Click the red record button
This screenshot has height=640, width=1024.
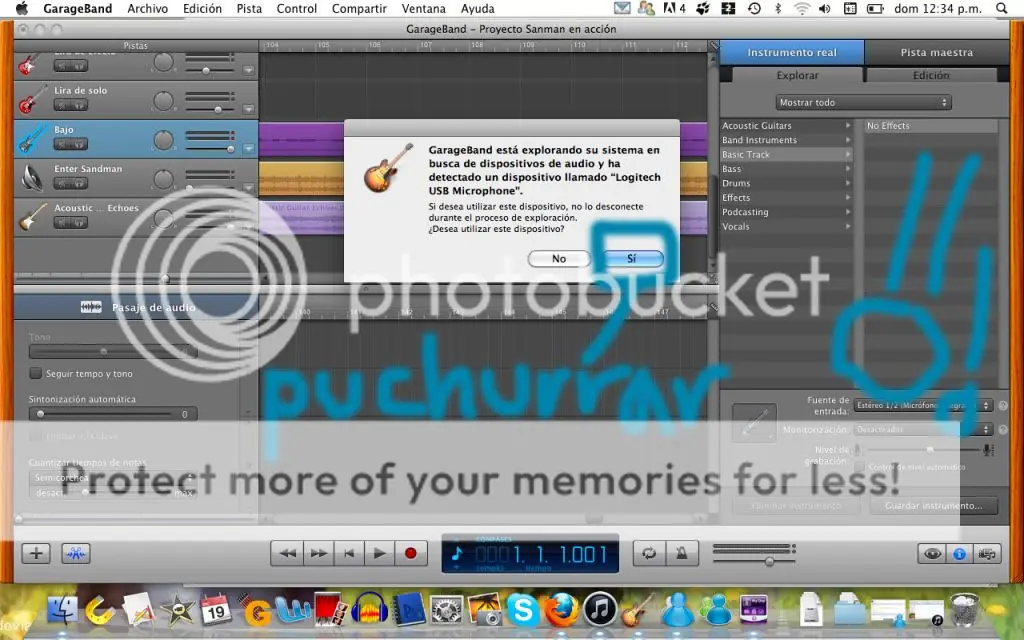coord(411,553)
